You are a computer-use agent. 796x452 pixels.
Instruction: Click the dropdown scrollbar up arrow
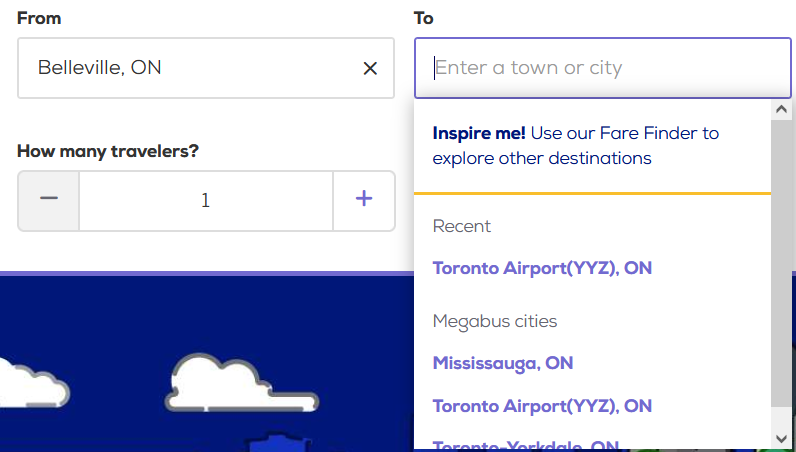point(781,108)
